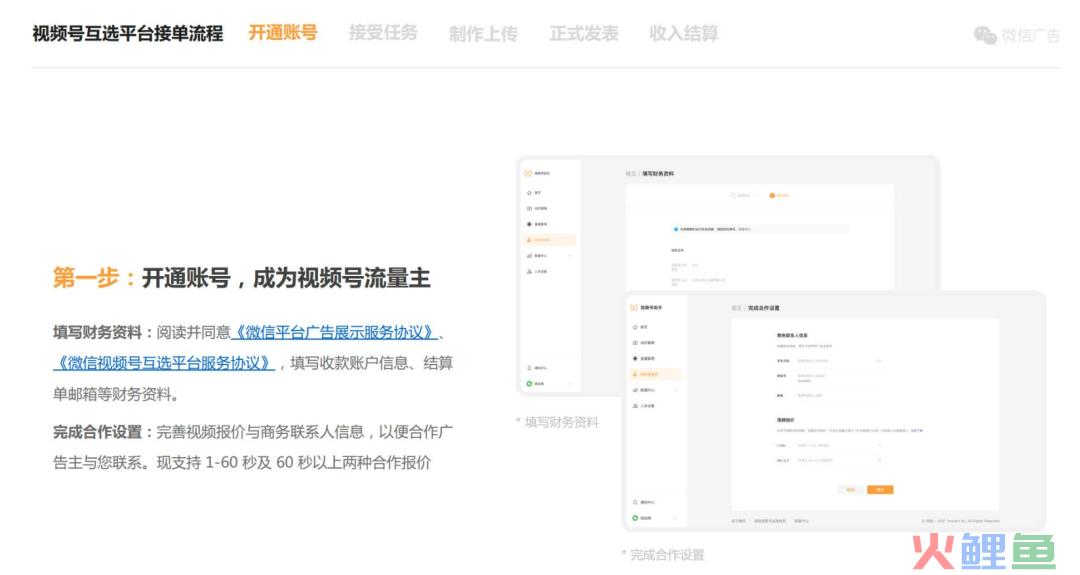
Task: Click orange submit button in 完成合作设置 screenshot
Action: tap(880, 490)
